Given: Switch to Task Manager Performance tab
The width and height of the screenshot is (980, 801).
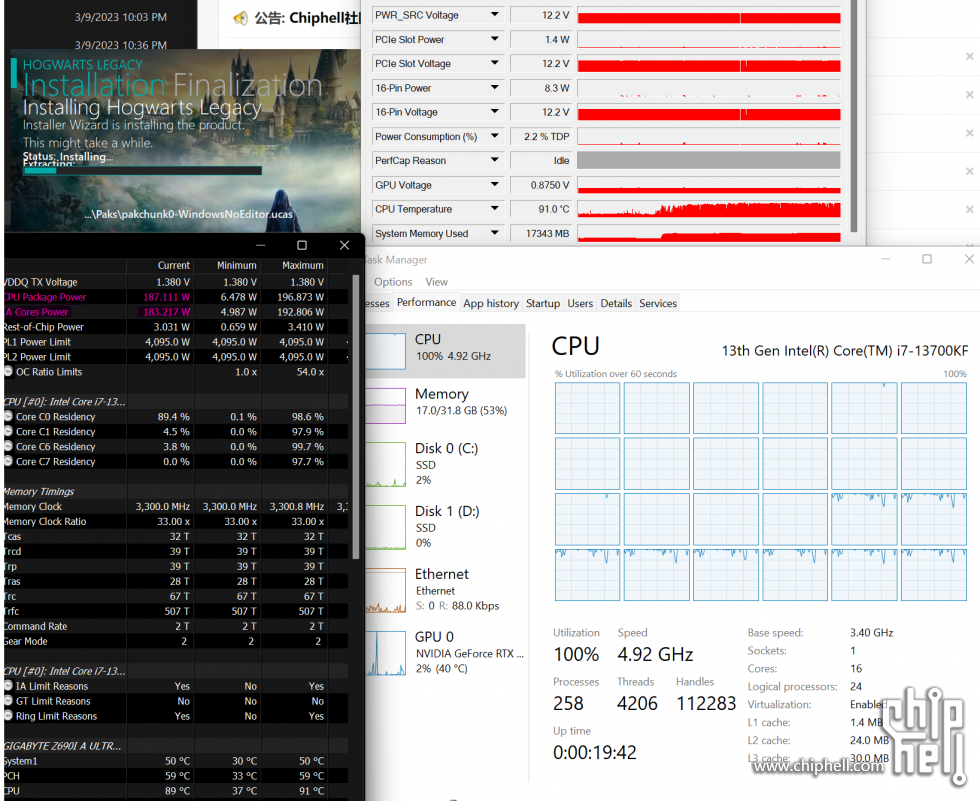Looking at the screenshot, I should [x=426, y=302].
